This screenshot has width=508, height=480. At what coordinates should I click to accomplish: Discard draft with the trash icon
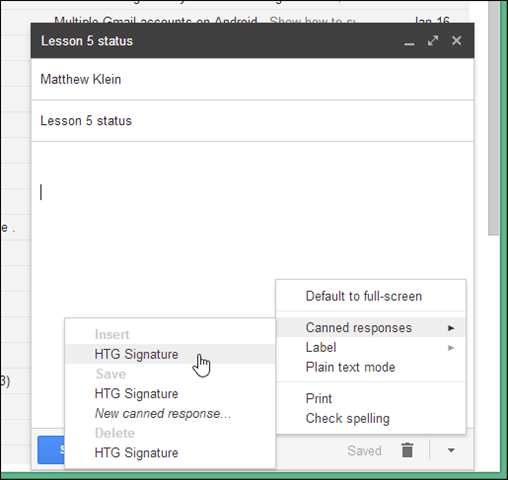point(407,450)
